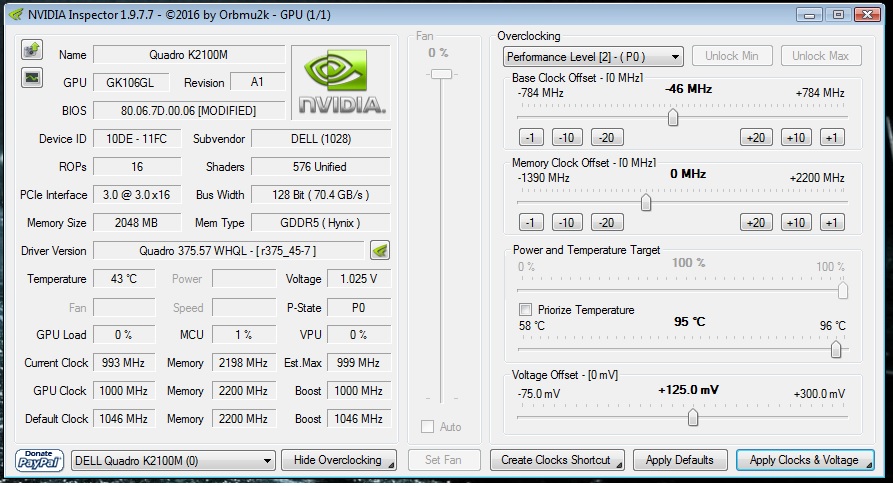This screenshot has height=486, width=893.
Task: Click the Set Fan button
Action: [443, 460]
